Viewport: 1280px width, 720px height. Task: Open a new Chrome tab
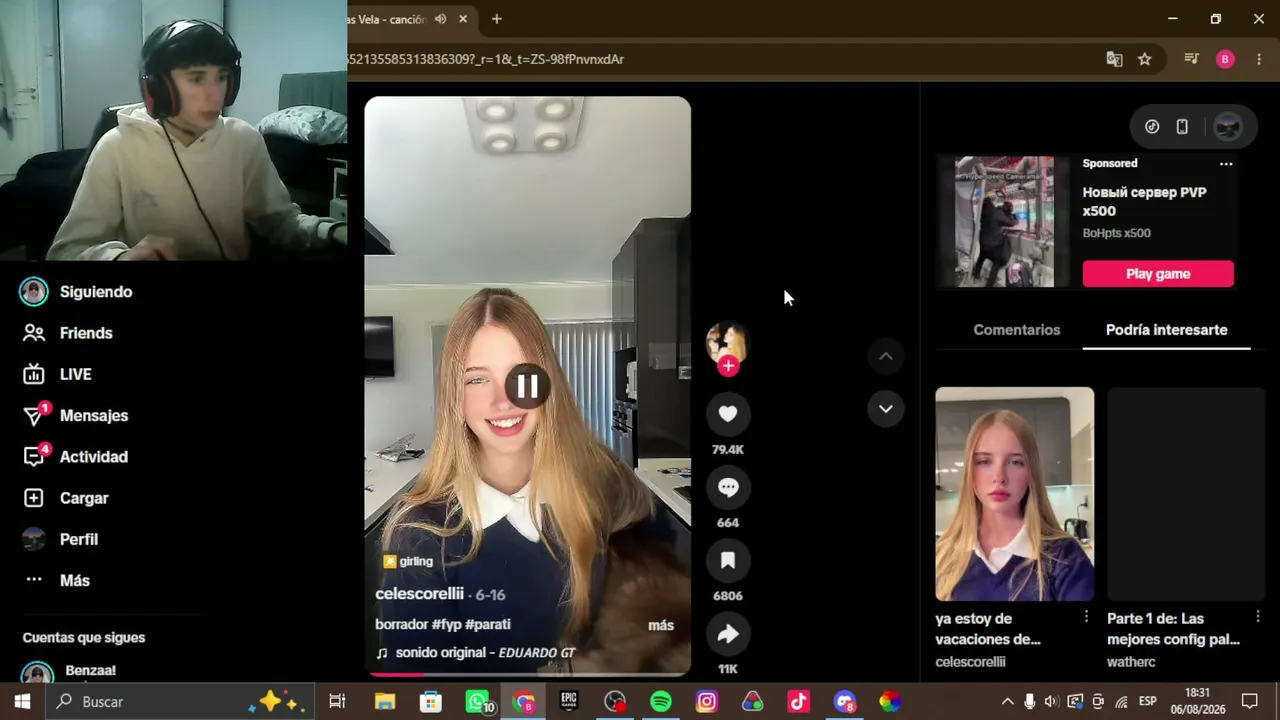click(496, 19)
